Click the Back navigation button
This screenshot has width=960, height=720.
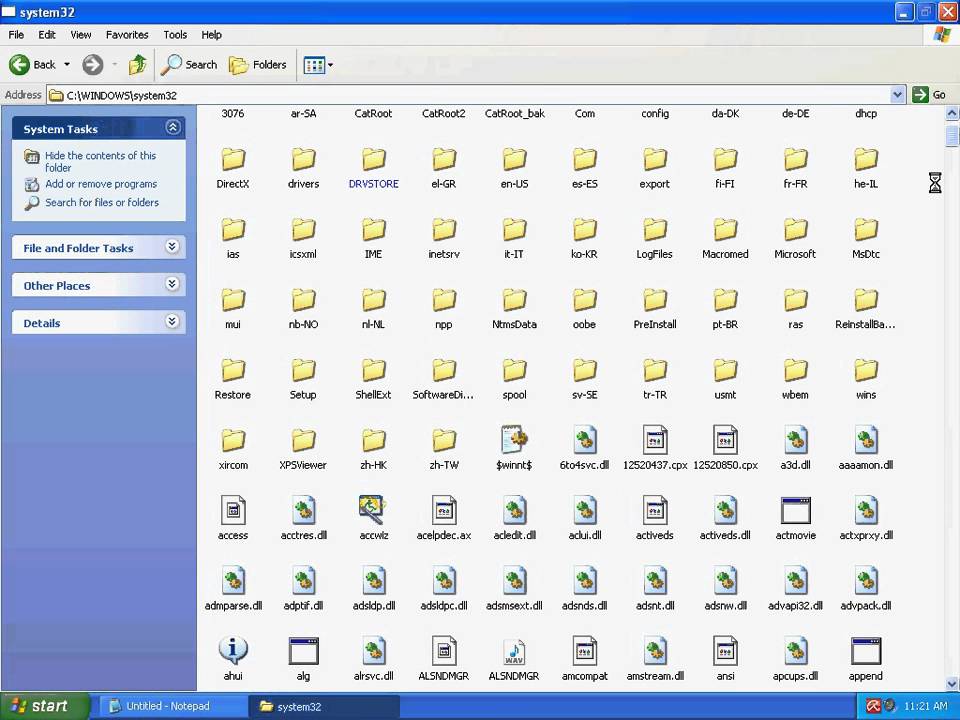pos(32,64)
